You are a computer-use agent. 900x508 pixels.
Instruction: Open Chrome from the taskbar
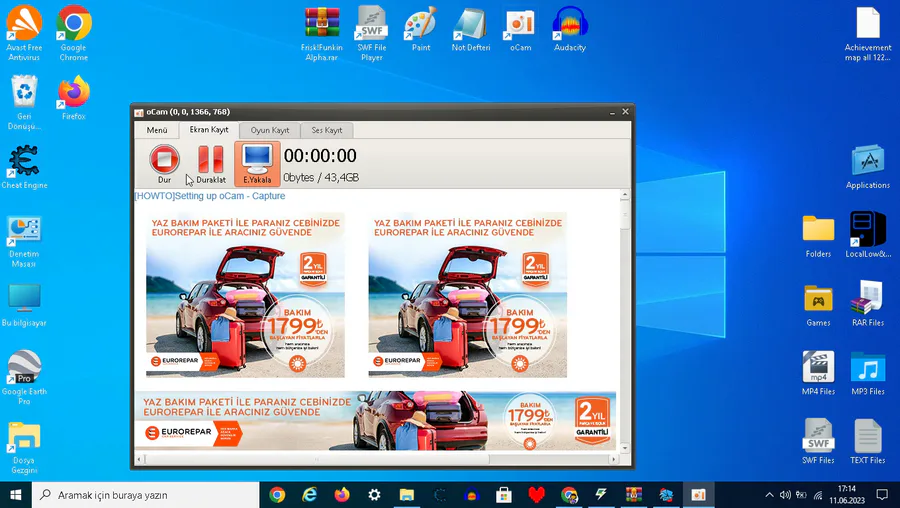click(277, 495)
